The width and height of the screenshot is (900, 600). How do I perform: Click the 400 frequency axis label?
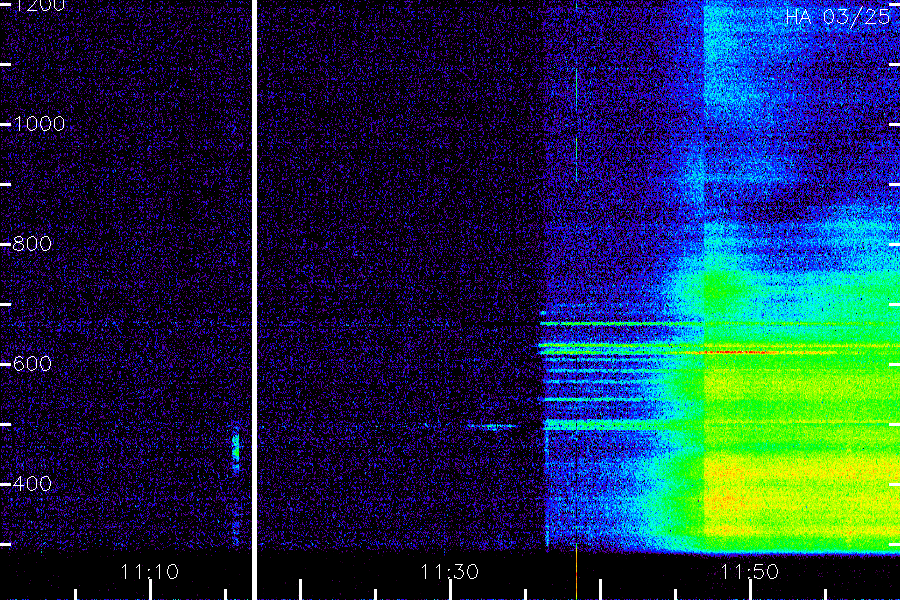pyautogui.click(x=32, y=483)
